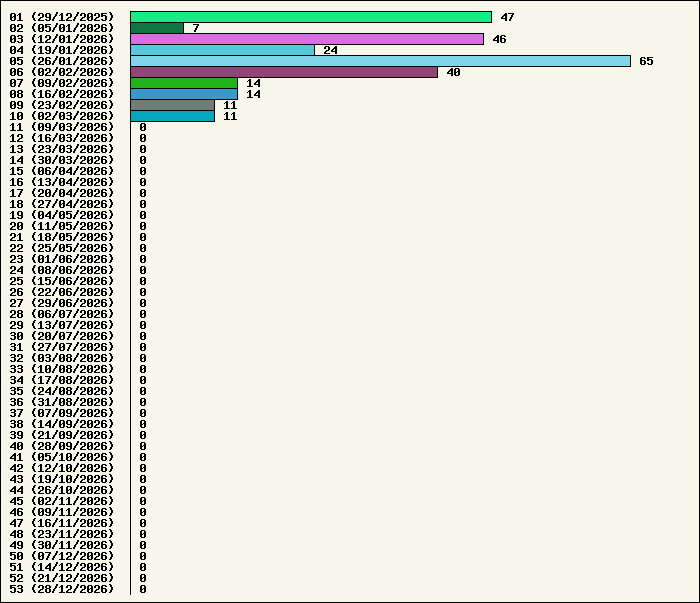Click the value label 47
This screenshot has width=700, height=603.
click(x=507, y=17)
